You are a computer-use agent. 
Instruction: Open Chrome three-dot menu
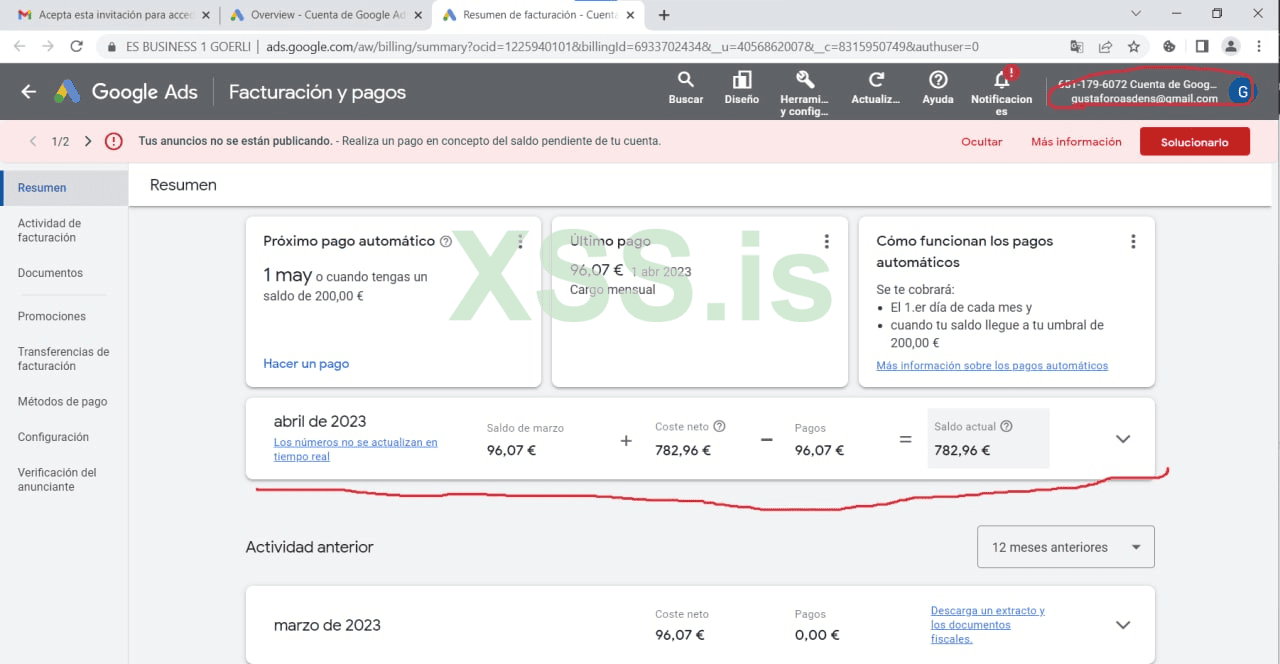click(1259, 46)
